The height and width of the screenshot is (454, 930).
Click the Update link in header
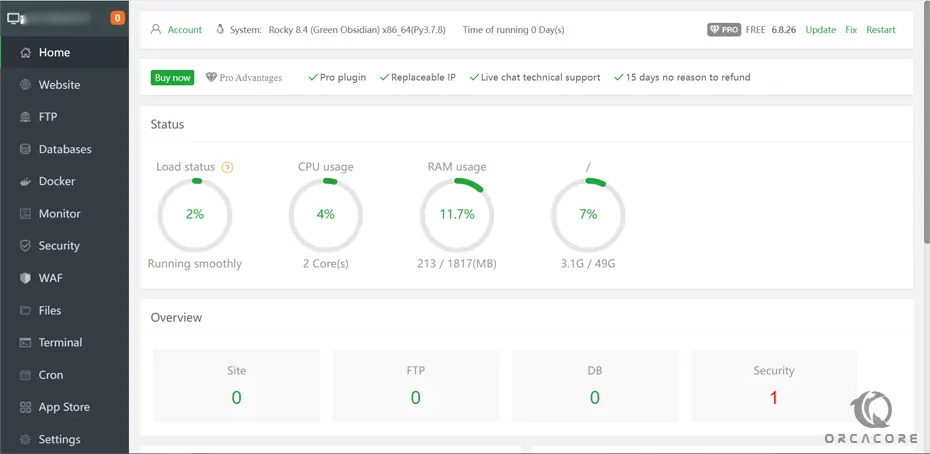pyautogui.click(x=820, y=30)
